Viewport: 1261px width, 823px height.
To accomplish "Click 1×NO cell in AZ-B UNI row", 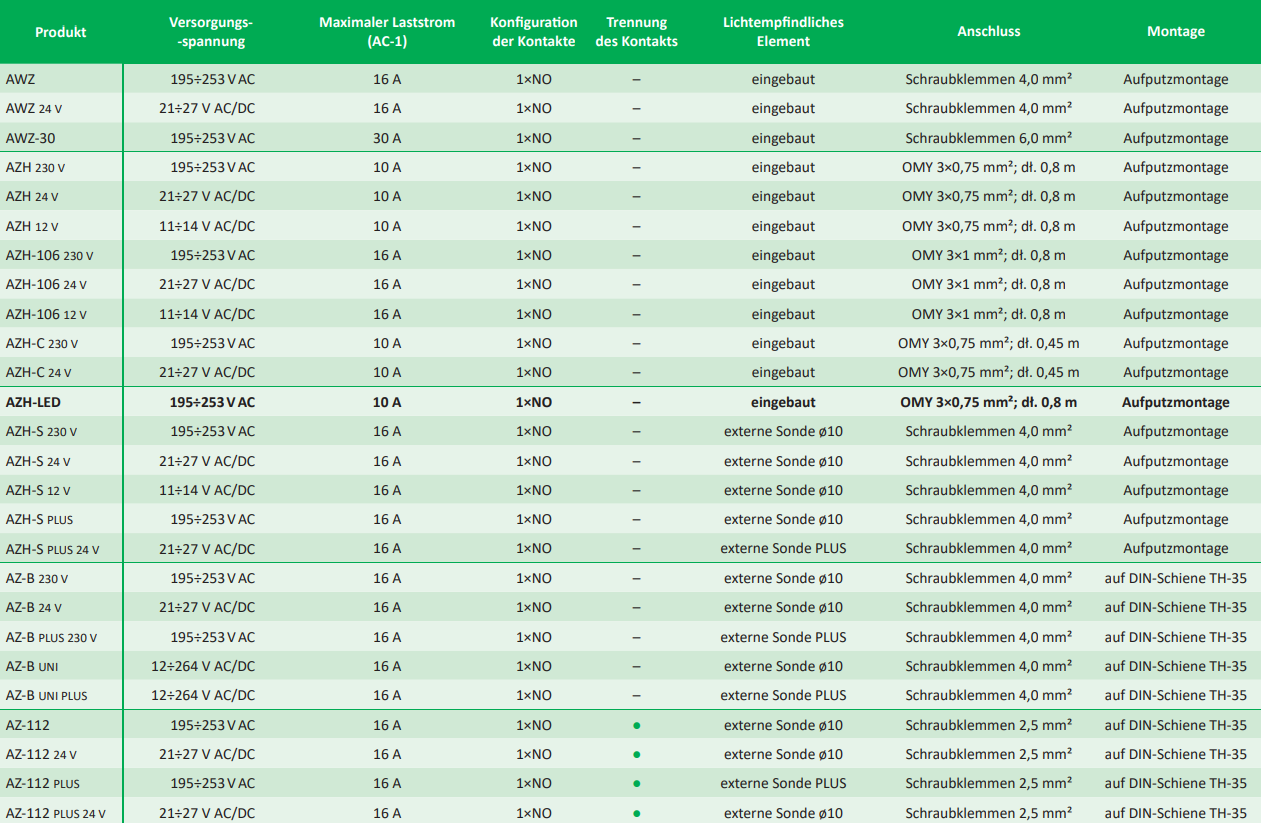I will [534, 666].
